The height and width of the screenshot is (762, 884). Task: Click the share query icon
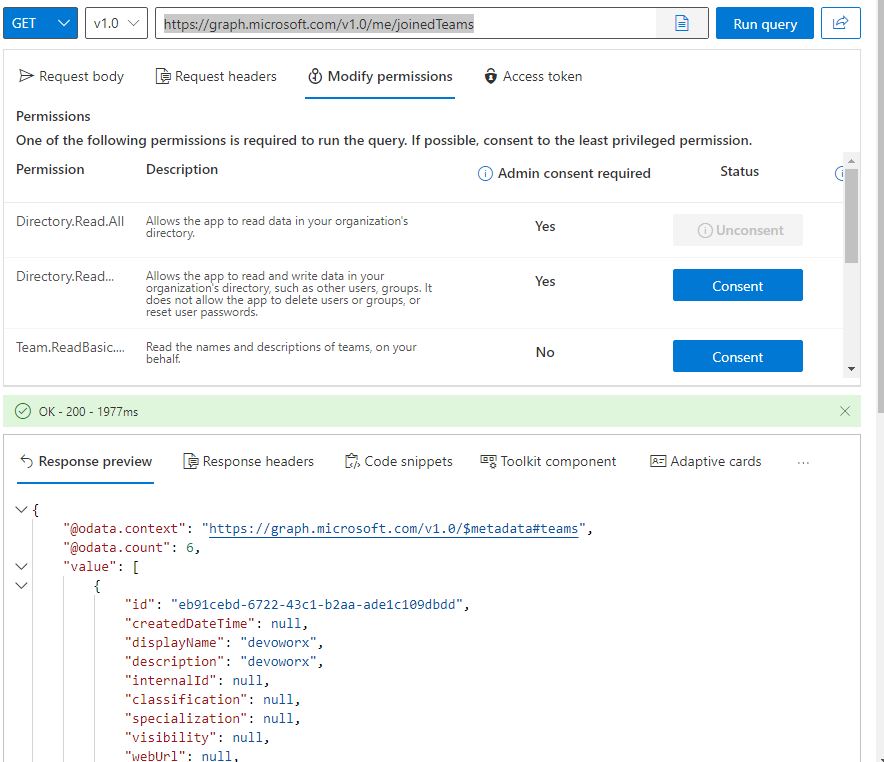841,23
